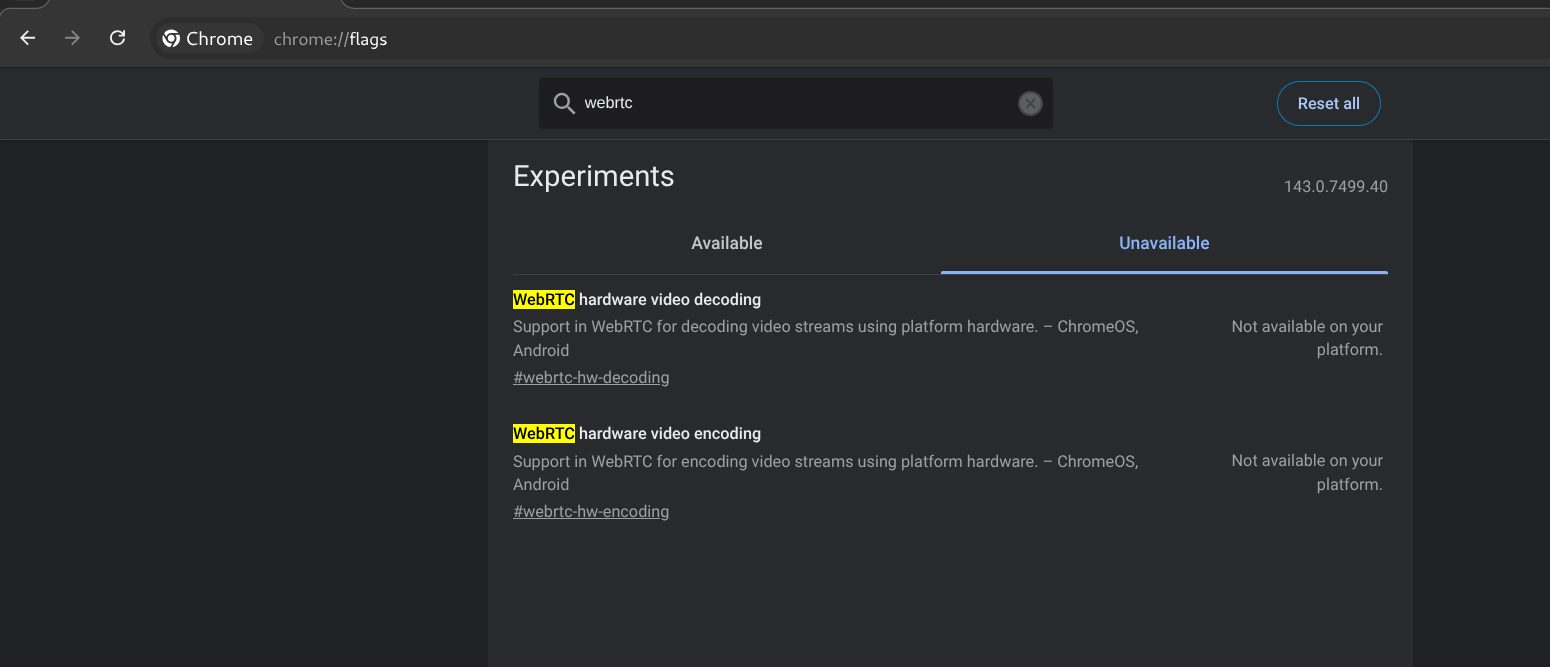
Task: Click the WebRTC hardware video decoding title
Action: [637, 300]
